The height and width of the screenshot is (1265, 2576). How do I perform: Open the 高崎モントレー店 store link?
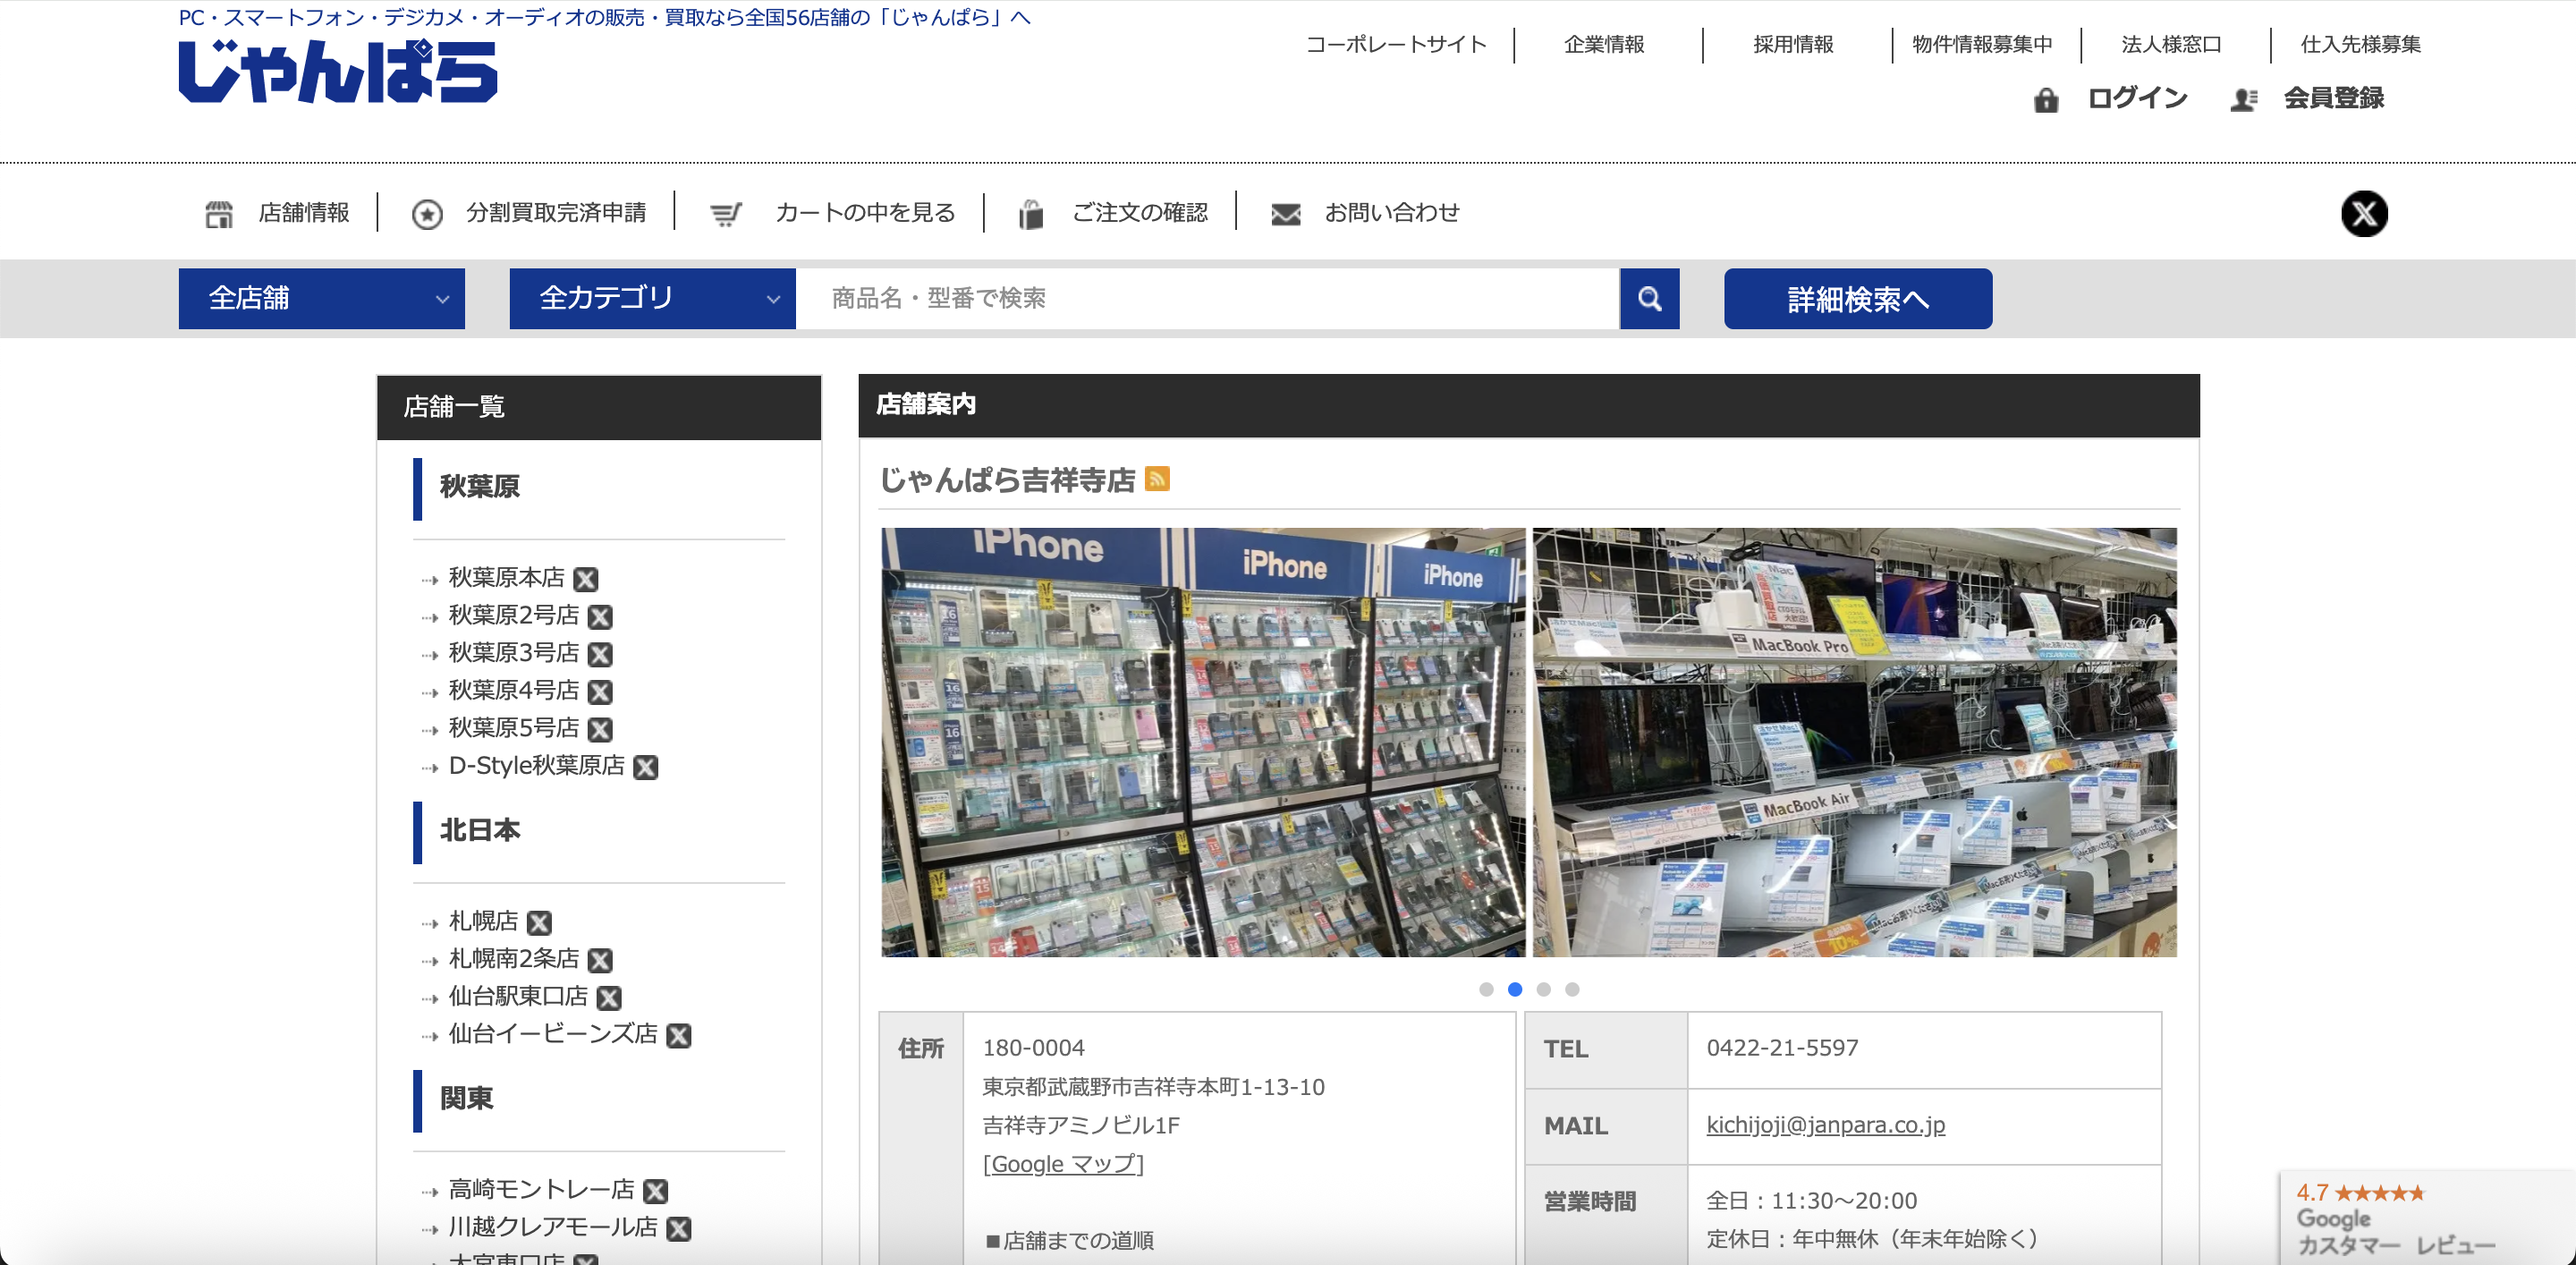tap(541, 1189)
